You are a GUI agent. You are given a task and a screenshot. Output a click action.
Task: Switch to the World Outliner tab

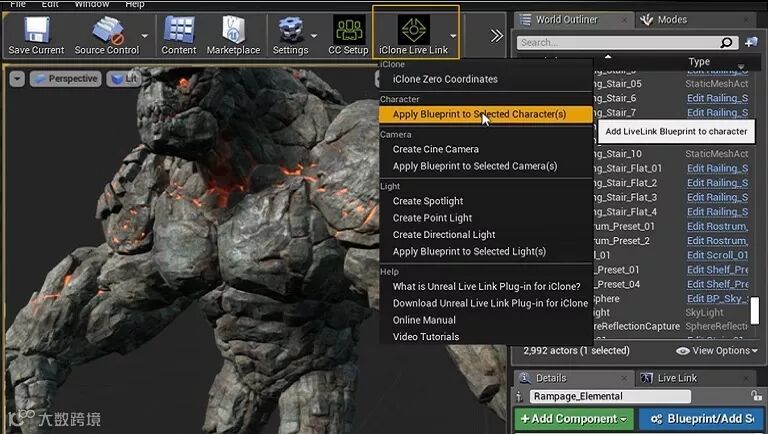(573, 20)
